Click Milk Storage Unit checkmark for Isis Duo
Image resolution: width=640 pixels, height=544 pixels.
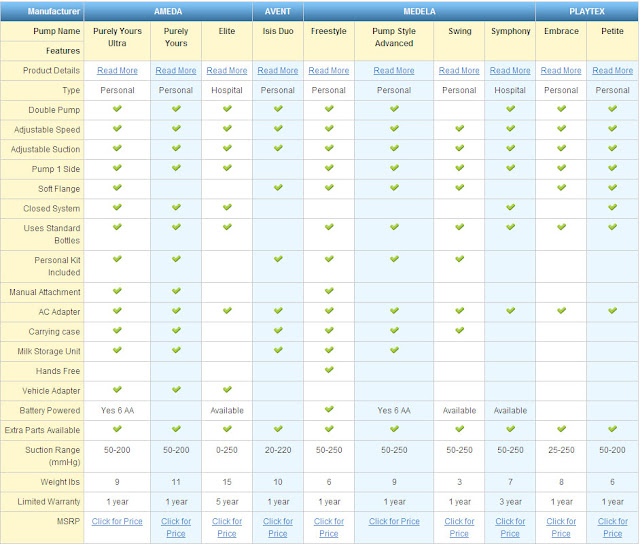(x=278, y=350)
